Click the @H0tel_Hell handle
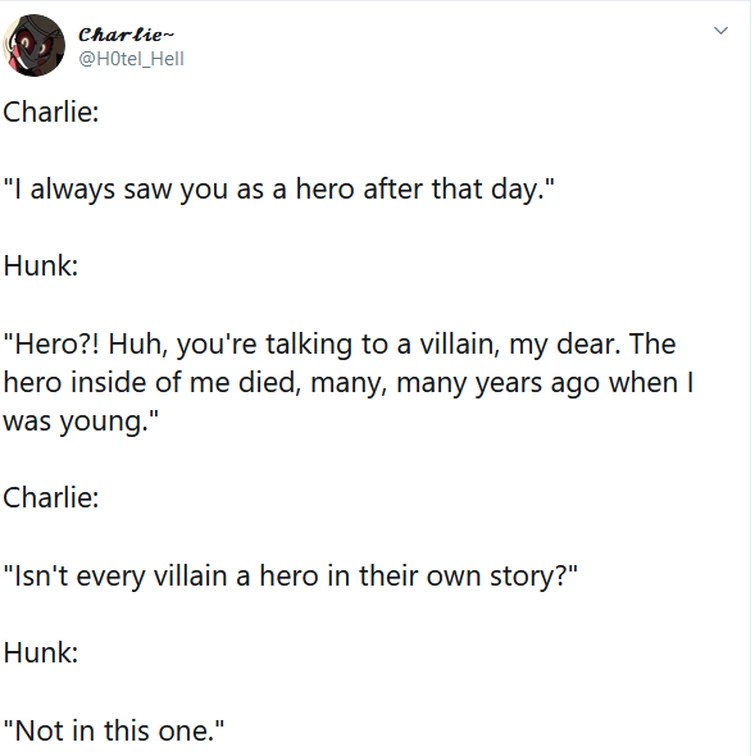The image size is (755, 756). [x=131, y=59]
